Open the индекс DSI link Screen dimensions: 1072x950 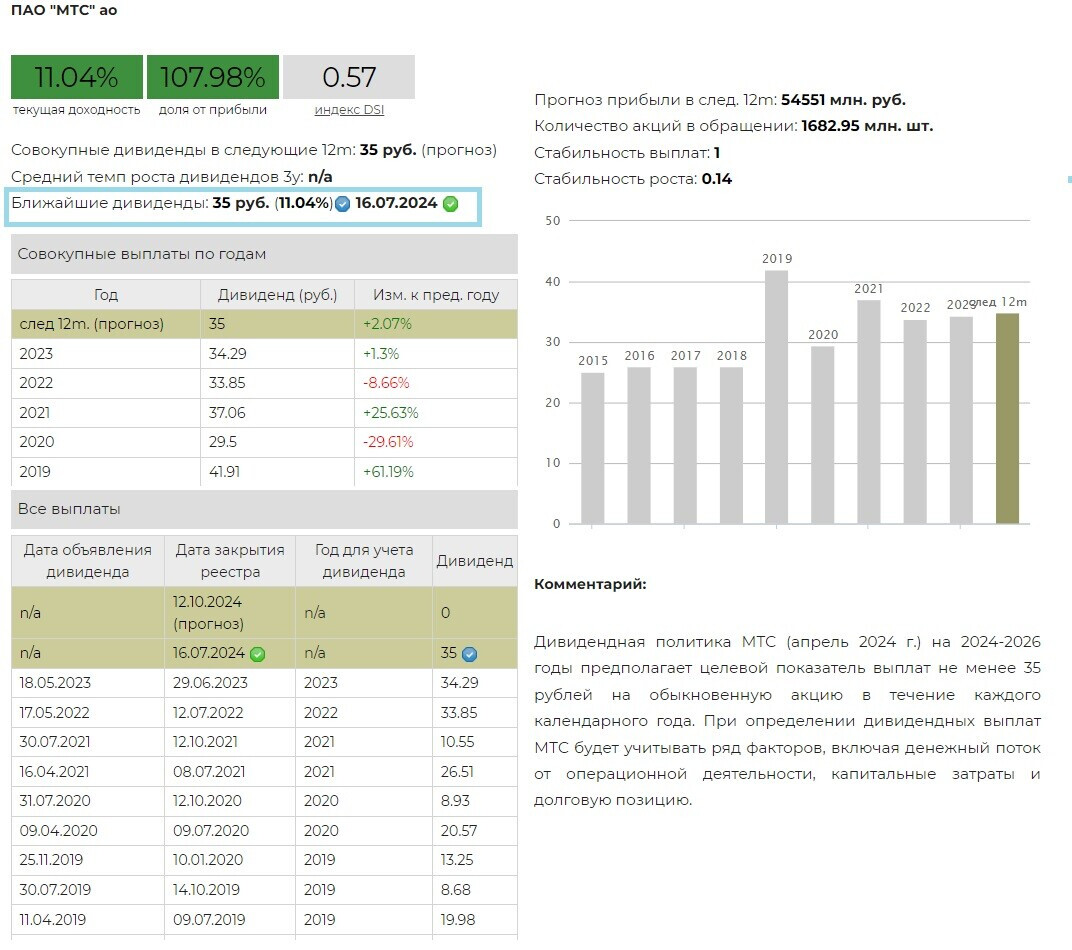point(349,110)
